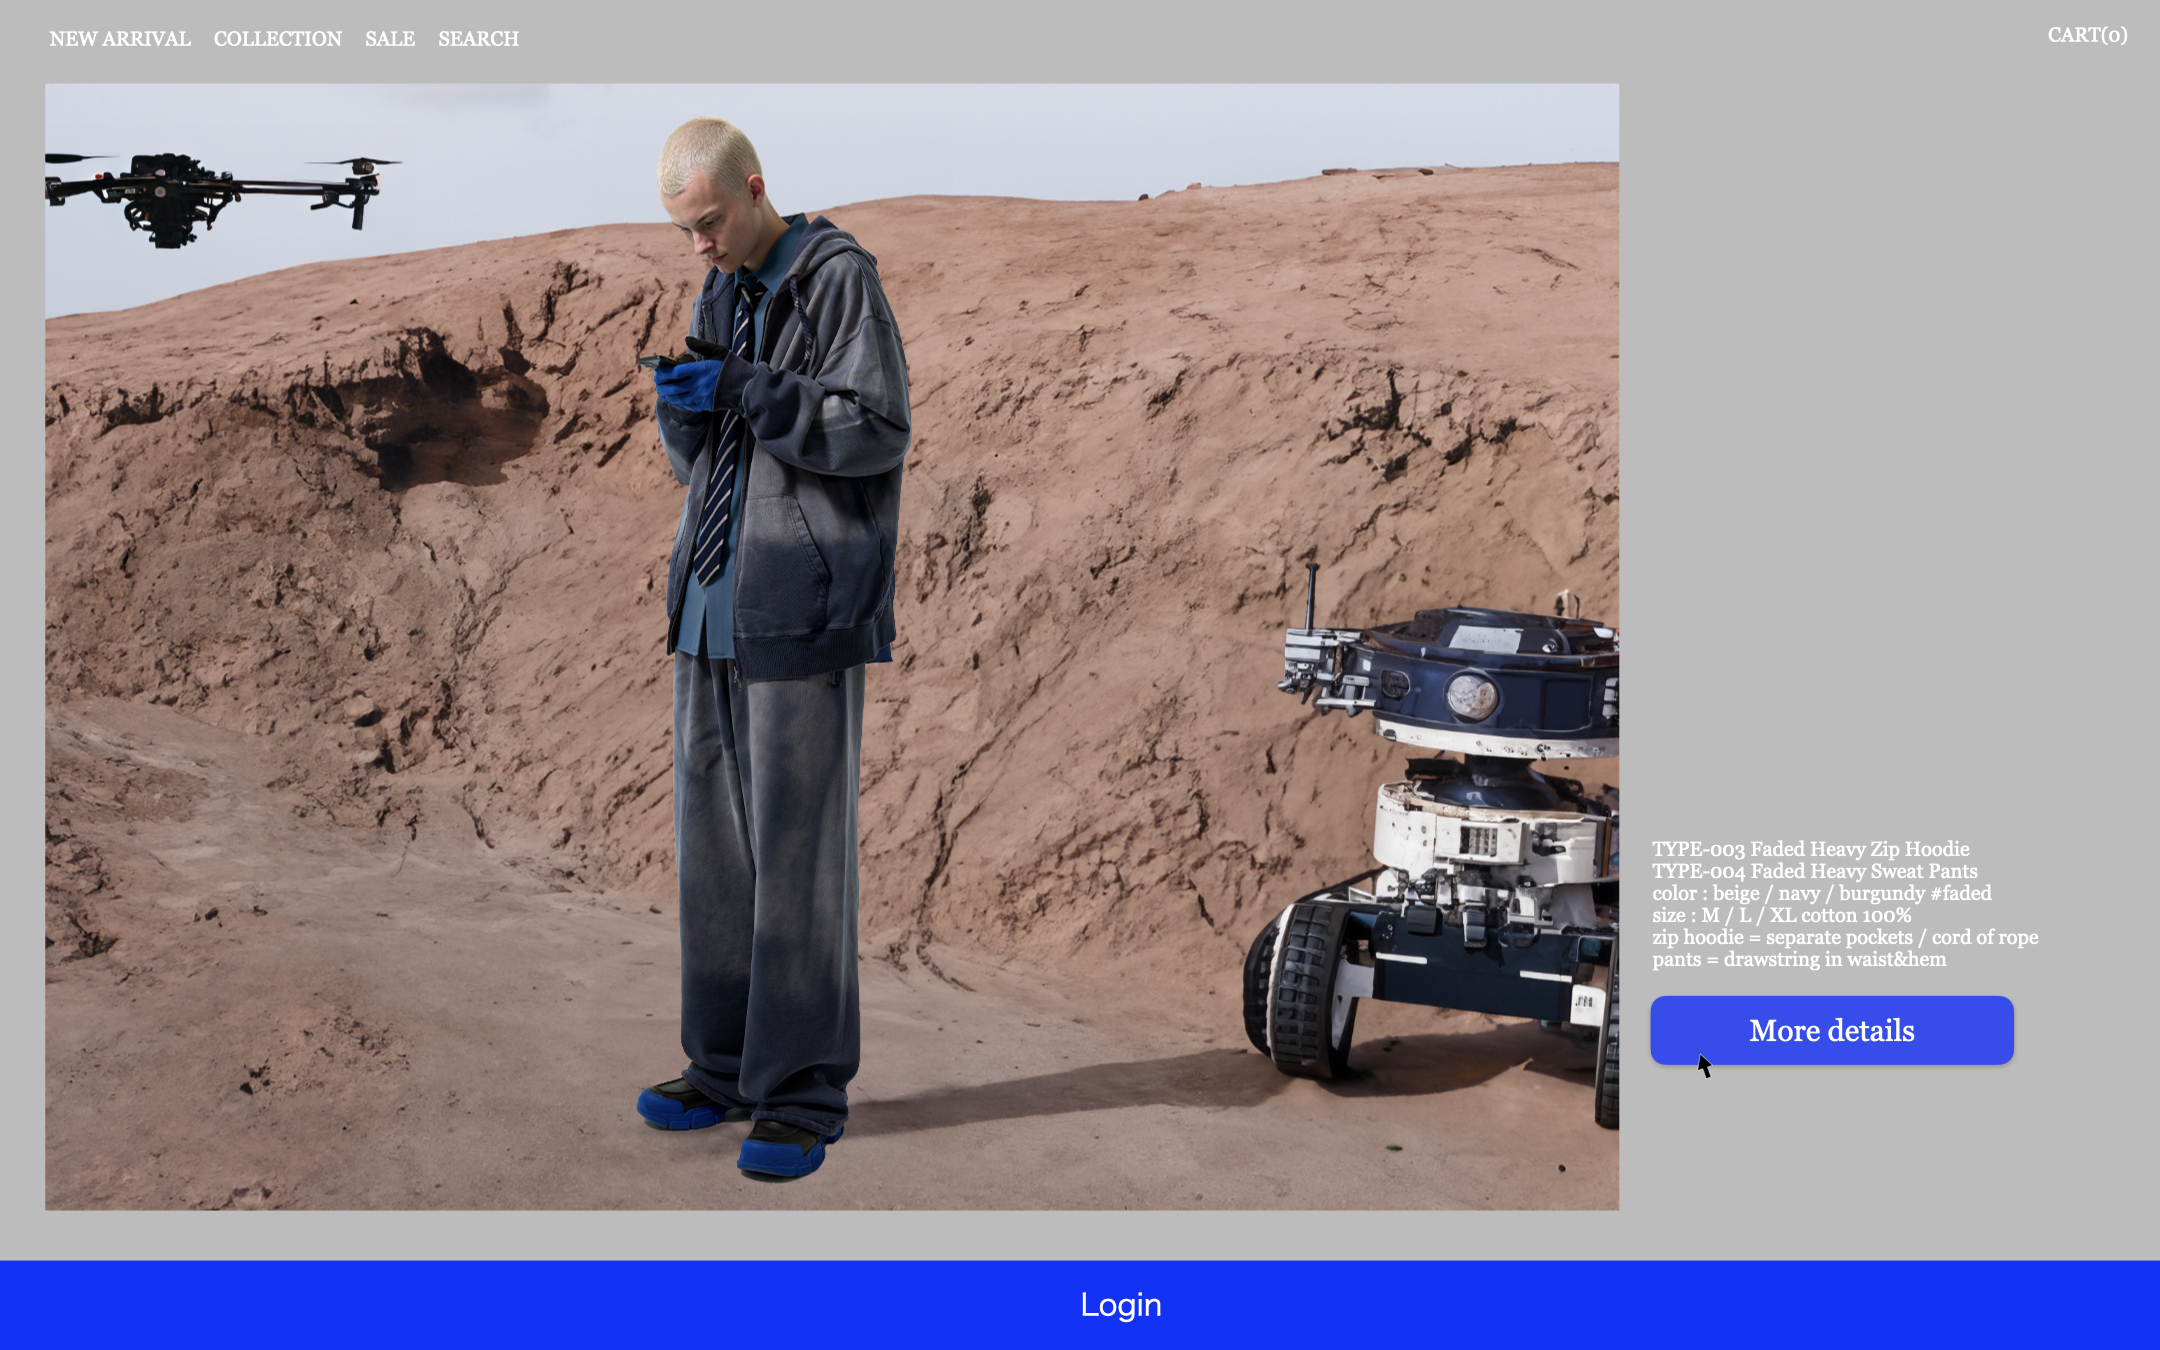Click the More details button
2160x1350 pixels.
click(x=1832, y=1030)
